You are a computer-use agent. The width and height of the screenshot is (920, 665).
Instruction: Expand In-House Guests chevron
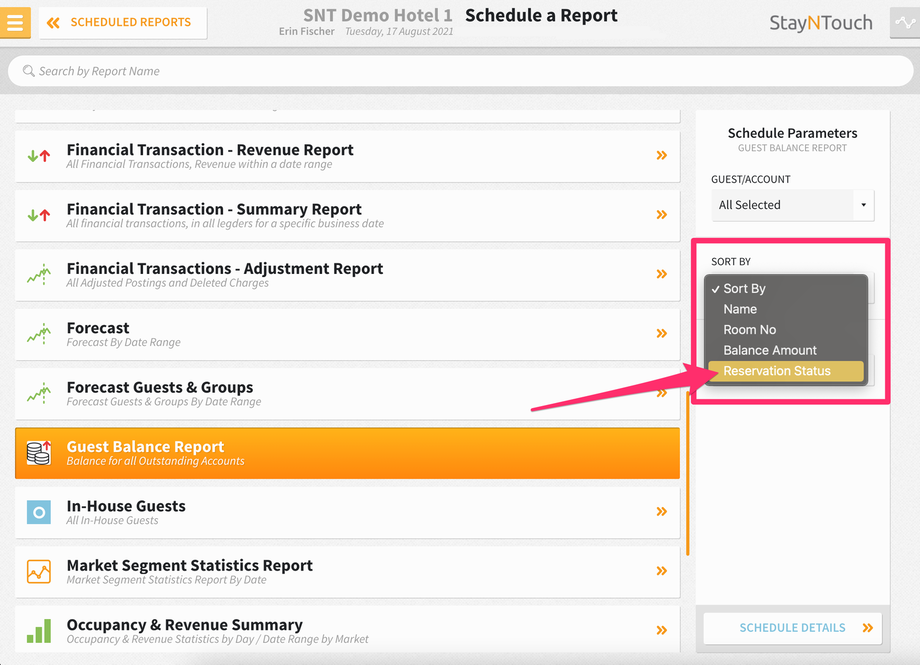coord(662,511)
